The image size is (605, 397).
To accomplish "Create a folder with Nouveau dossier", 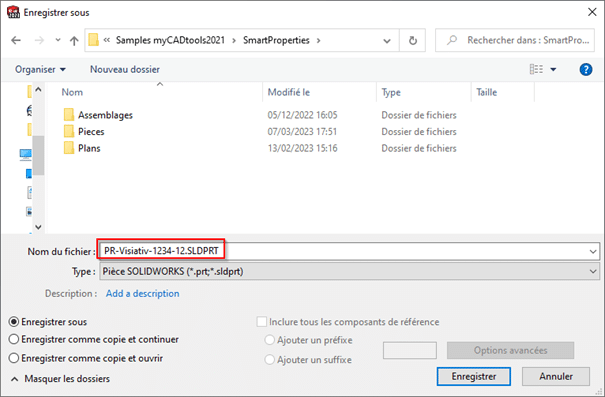I will click(125, 69).
